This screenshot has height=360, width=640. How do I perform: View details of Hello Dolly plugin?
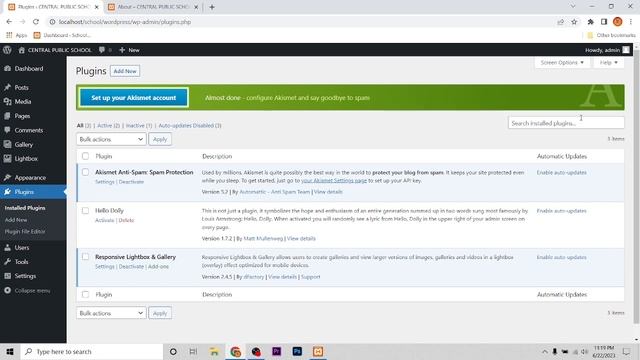[301, 238]
